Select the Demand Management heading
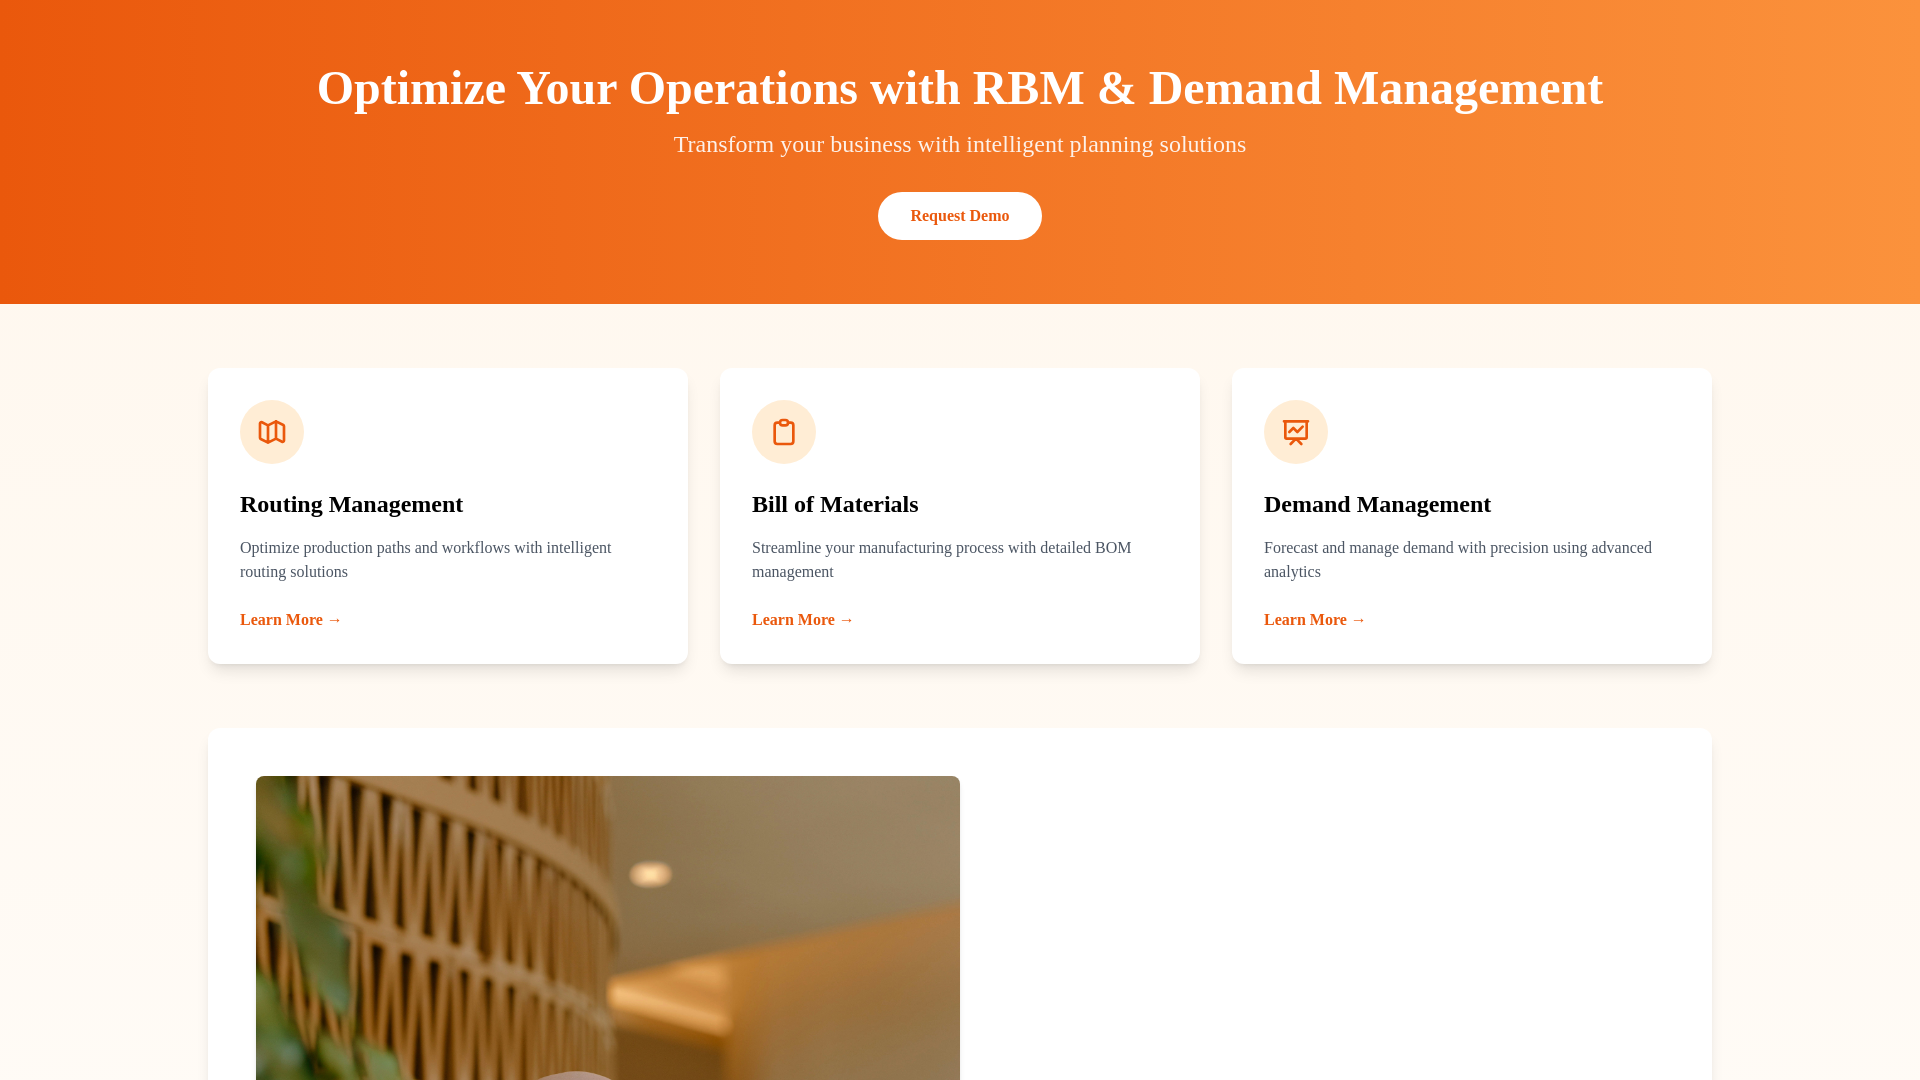Image resolution: width=1920 pixels, height=1080 pixels. pos(1377,504)
